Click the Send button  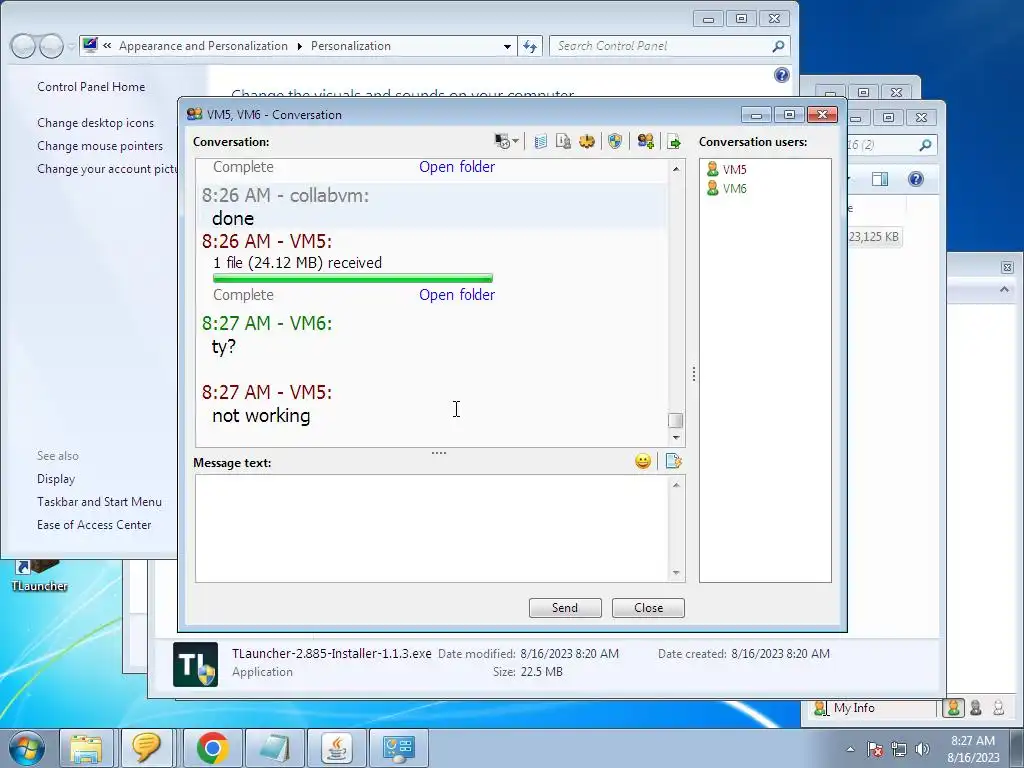pos(565,607)
